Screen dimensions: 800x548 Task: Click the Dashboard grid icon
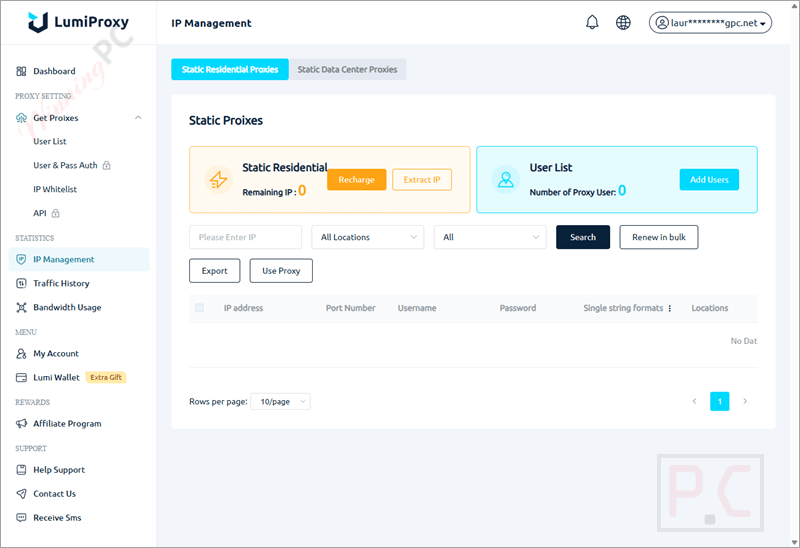pyautogui.click(x=21, y=71)
